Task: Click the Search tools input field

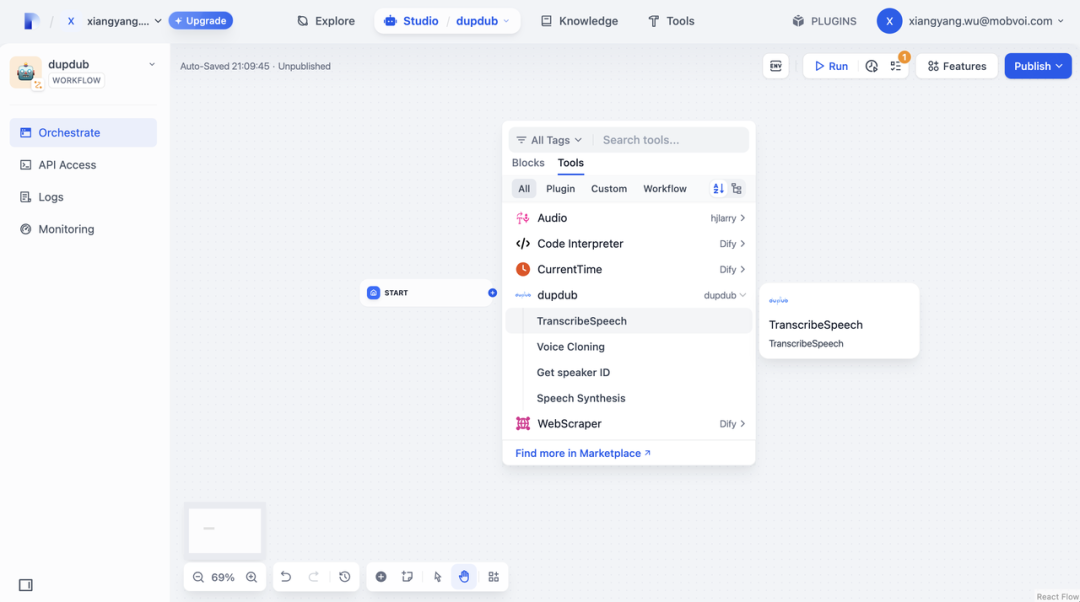Action: [670, 140]
